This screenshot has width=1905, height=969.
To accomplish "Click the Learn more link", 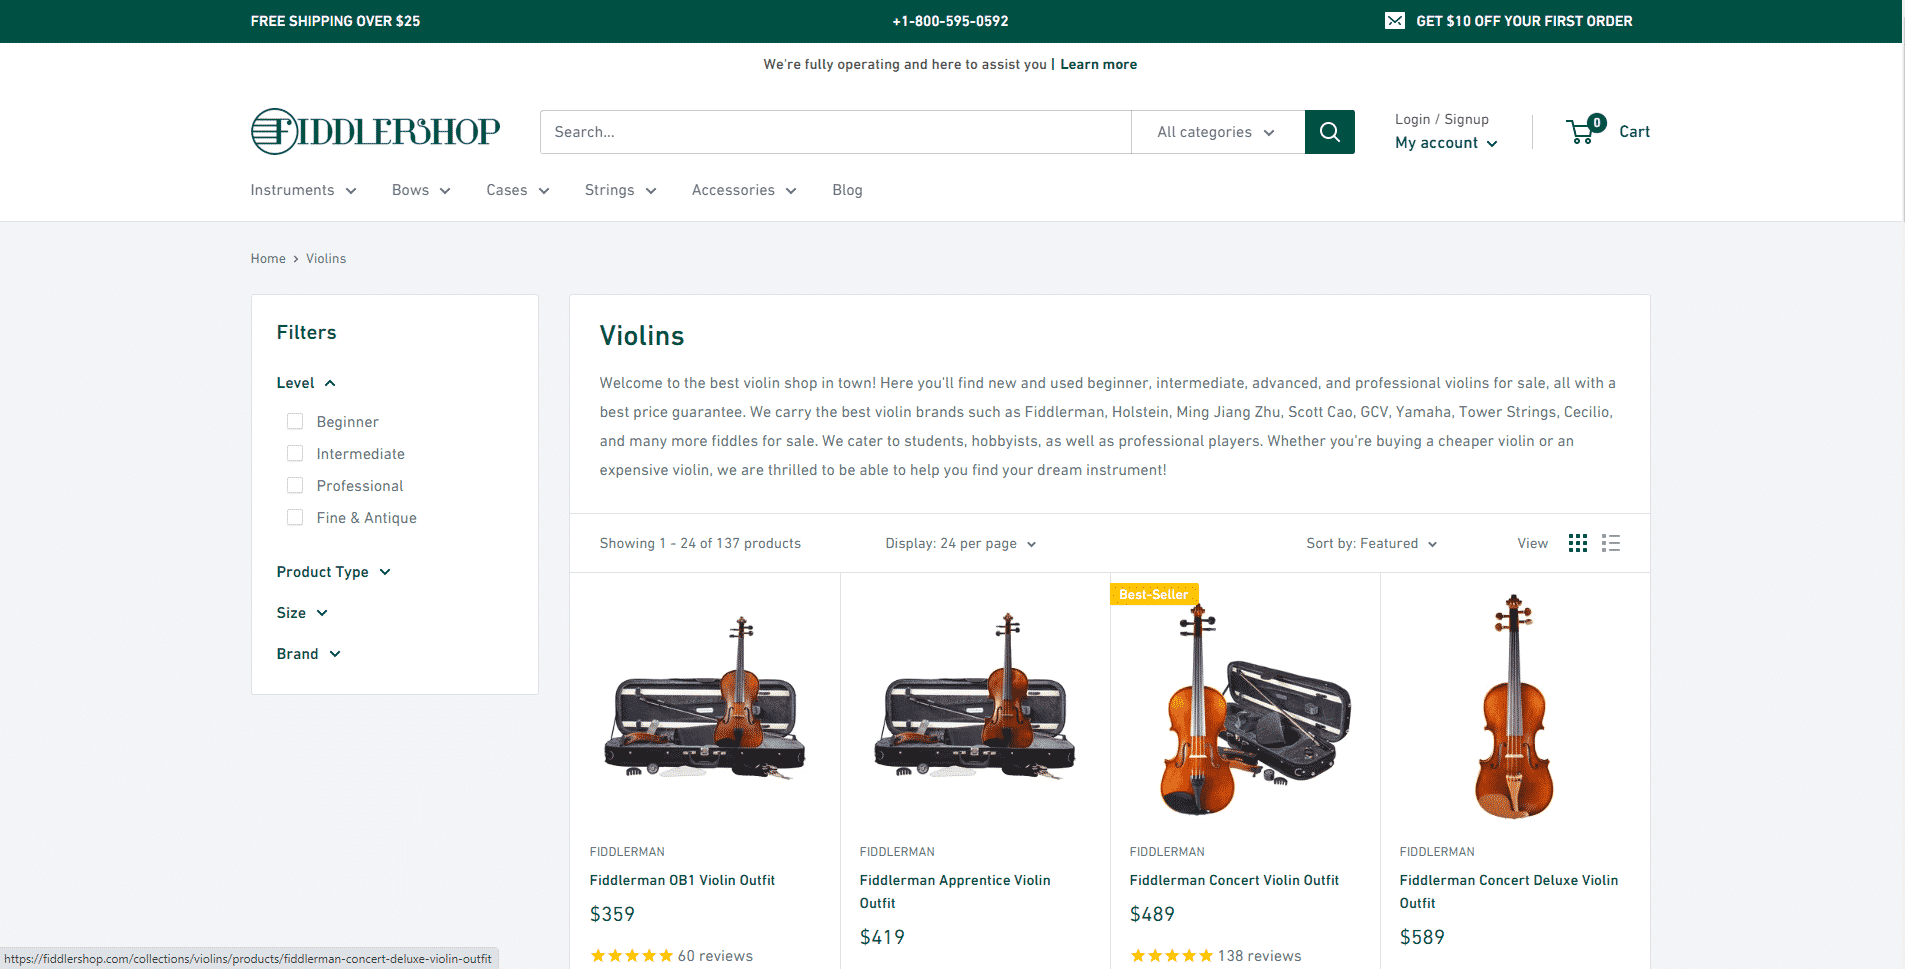I will [1098, 64].
